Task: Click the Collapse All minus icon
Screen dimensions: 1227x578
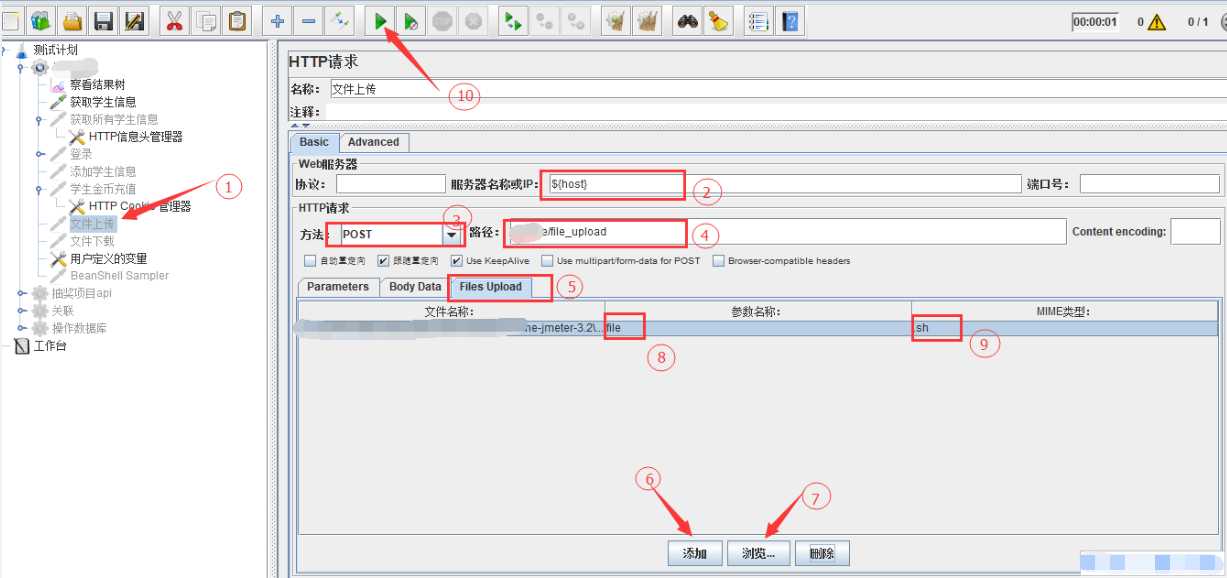Action: coord(309,20)
